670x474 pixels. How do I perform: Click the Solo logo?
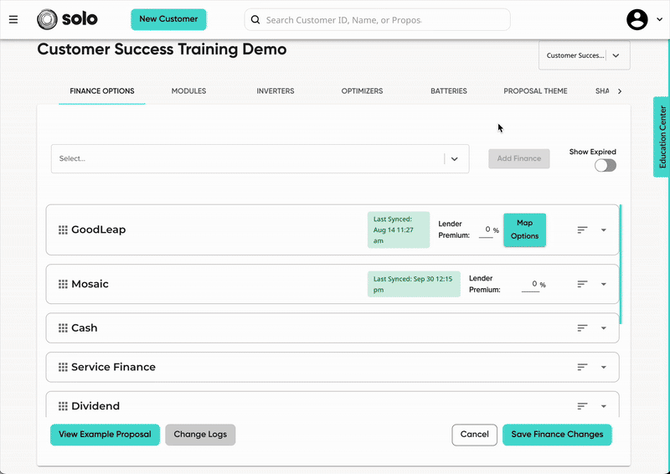click(67, 19)
